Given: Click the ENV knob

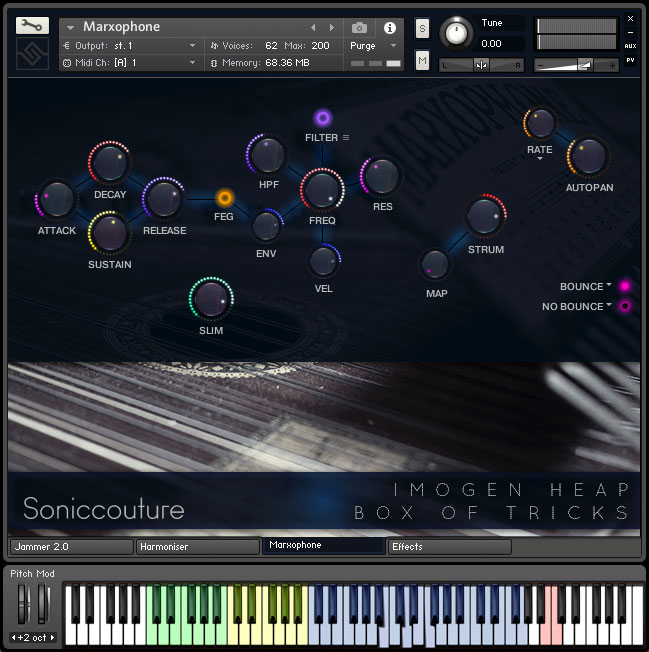Looking at the screenshot, I should [266, 226].
